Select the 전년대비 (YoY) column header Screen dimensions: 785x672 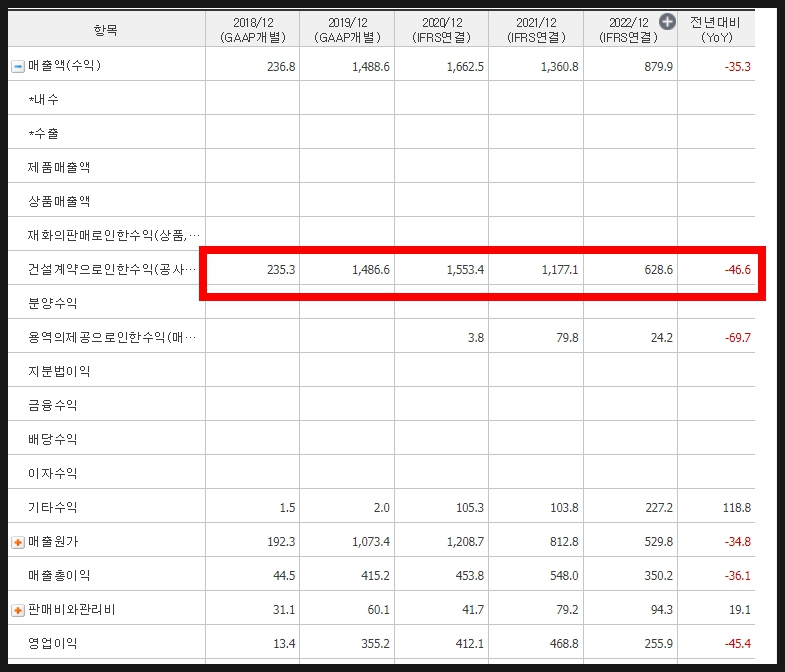(x=716, y=30)
